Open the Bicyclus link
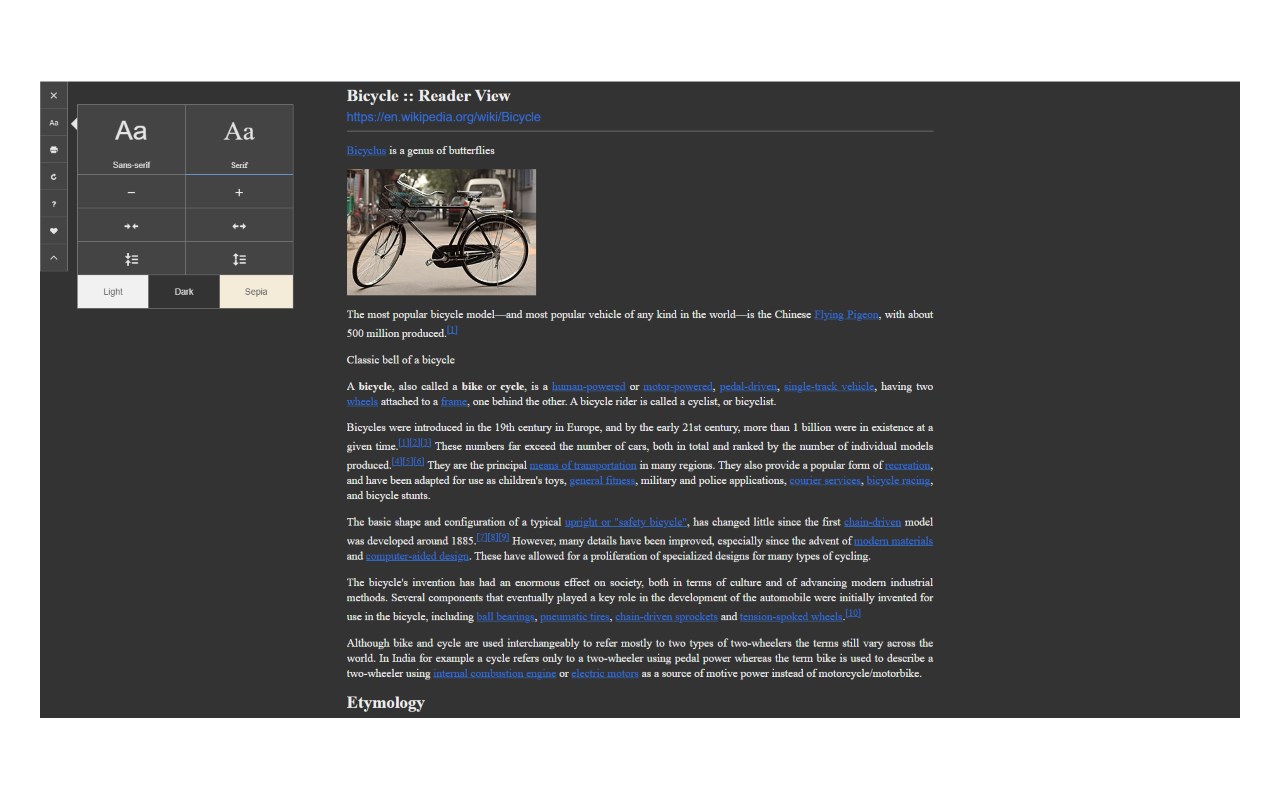Viewport: 1280px width, 800px height. click(x=366, y=151)
